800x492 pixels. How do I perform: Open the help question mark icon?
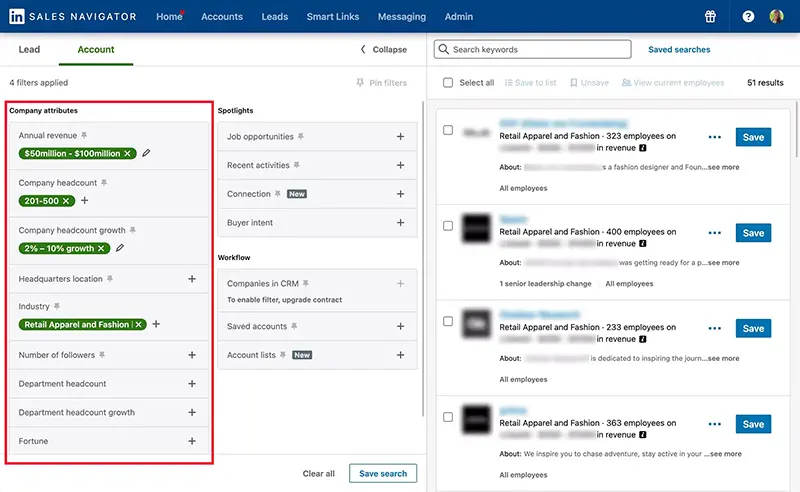(x=748, y=16)
